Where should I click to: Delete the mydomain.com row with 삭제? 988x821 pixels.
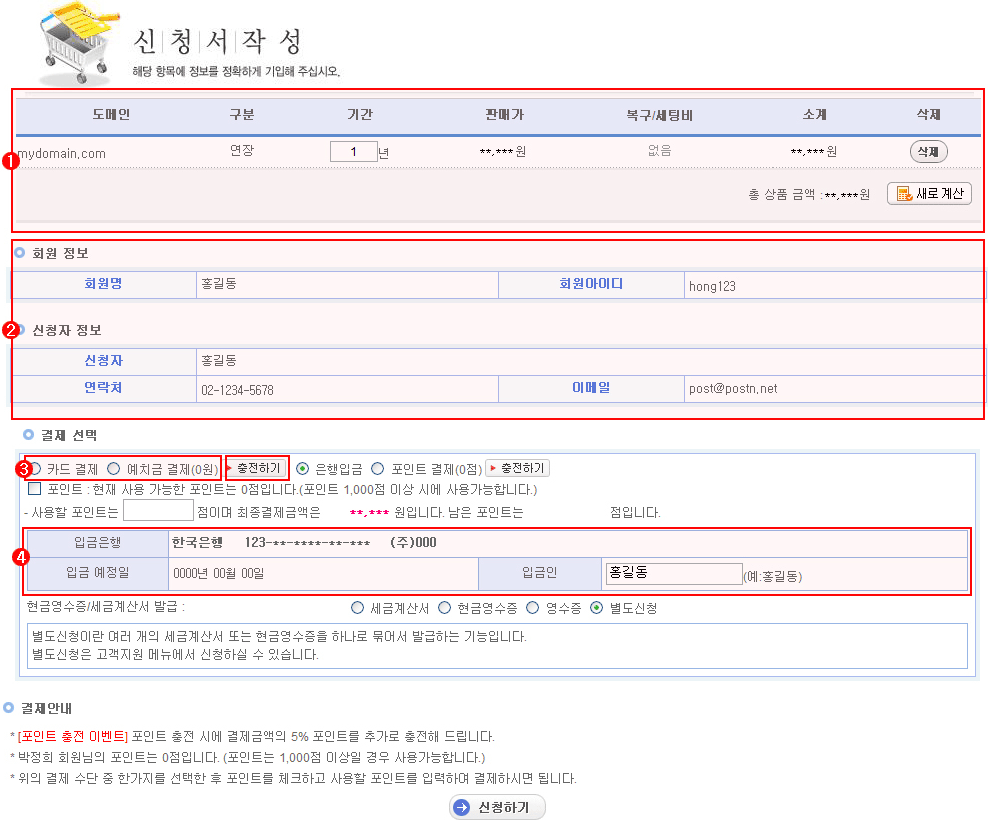coord(927,152)
